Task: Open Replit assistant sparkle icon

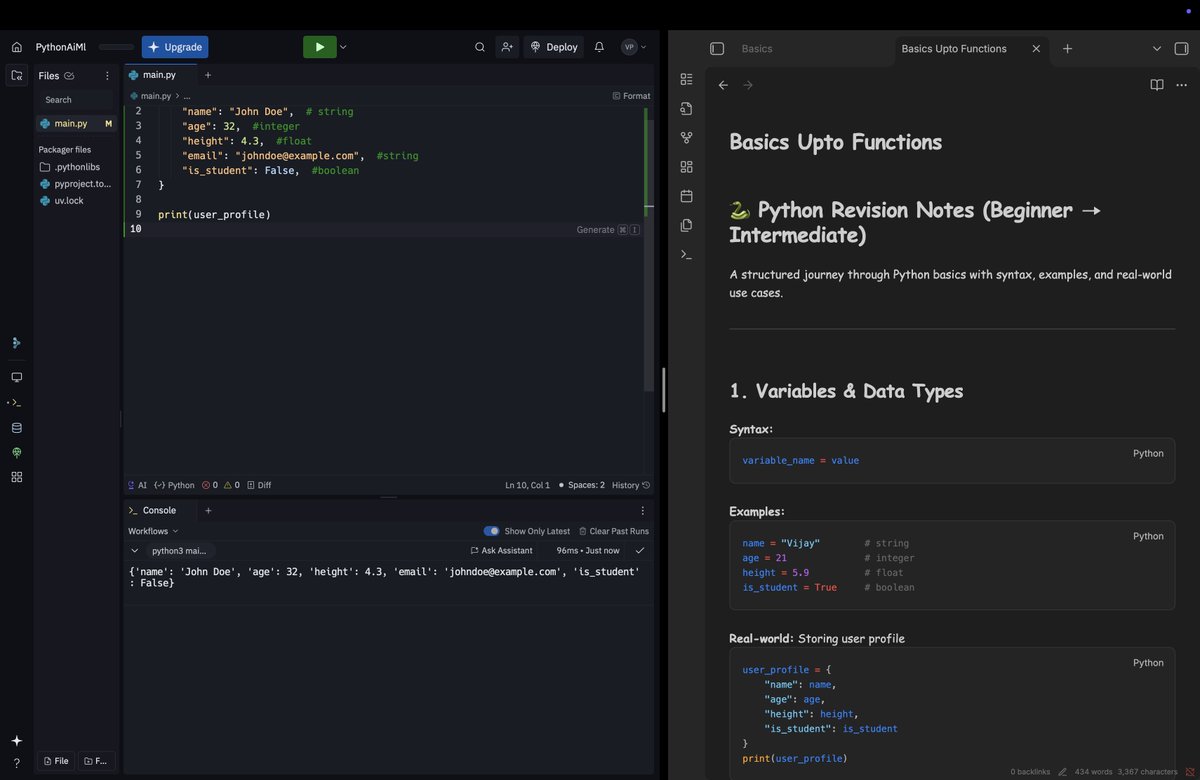Action: point(17,740)
